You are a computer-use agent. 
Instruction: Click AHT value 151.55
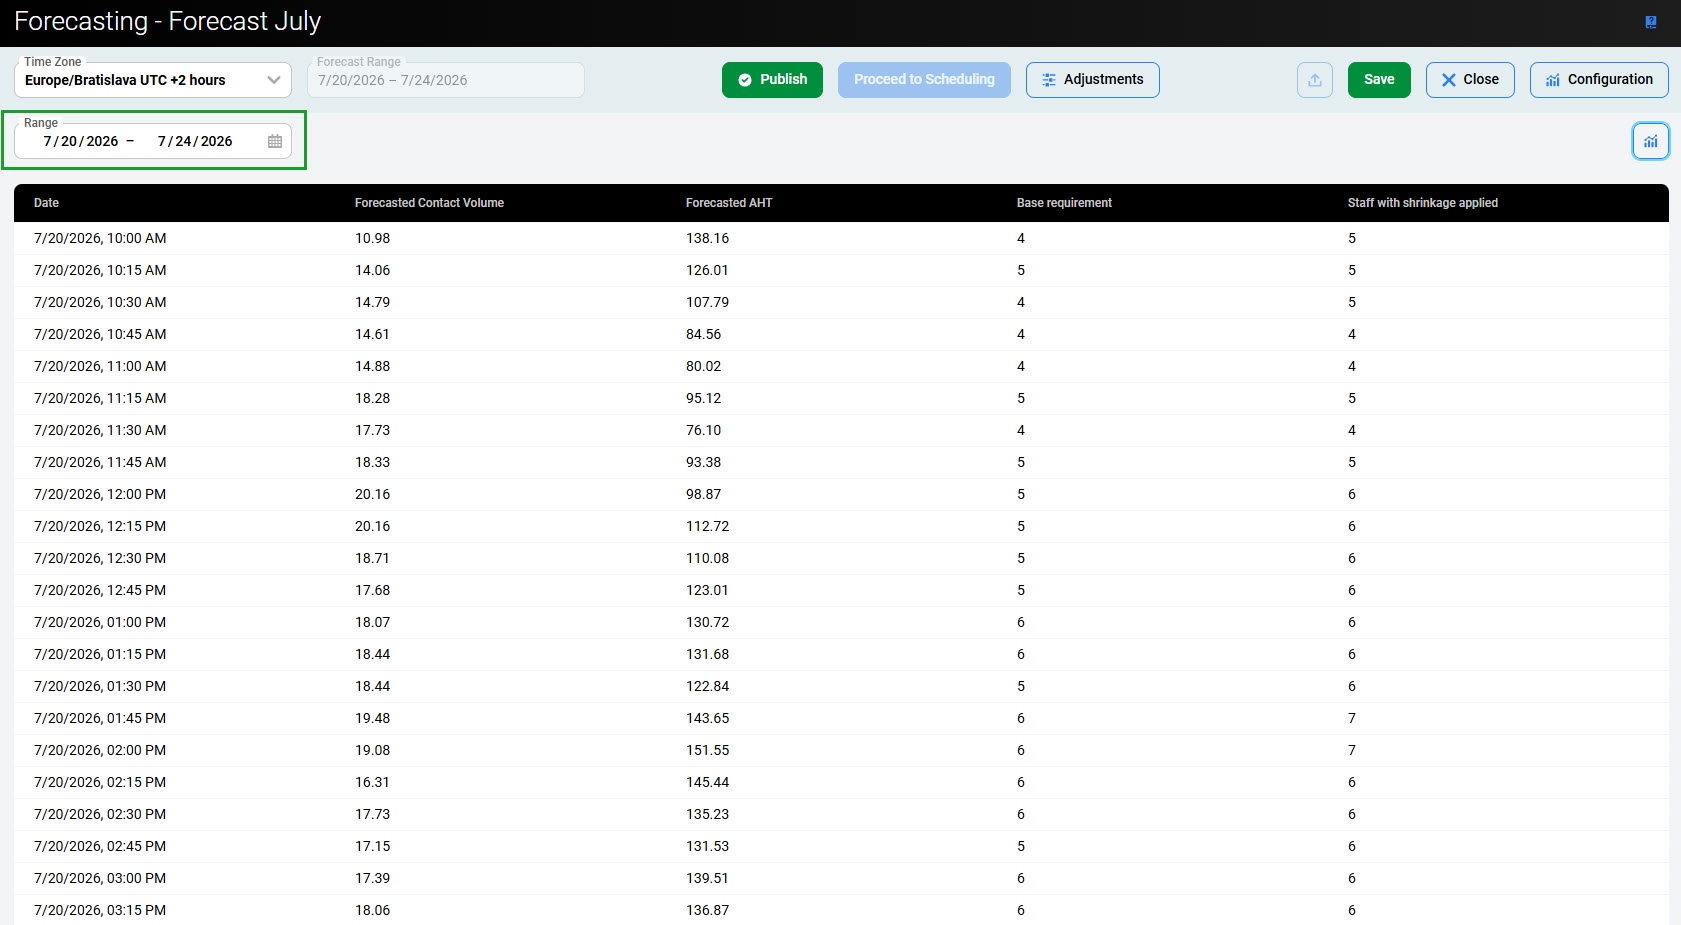(x=707, y=751)
